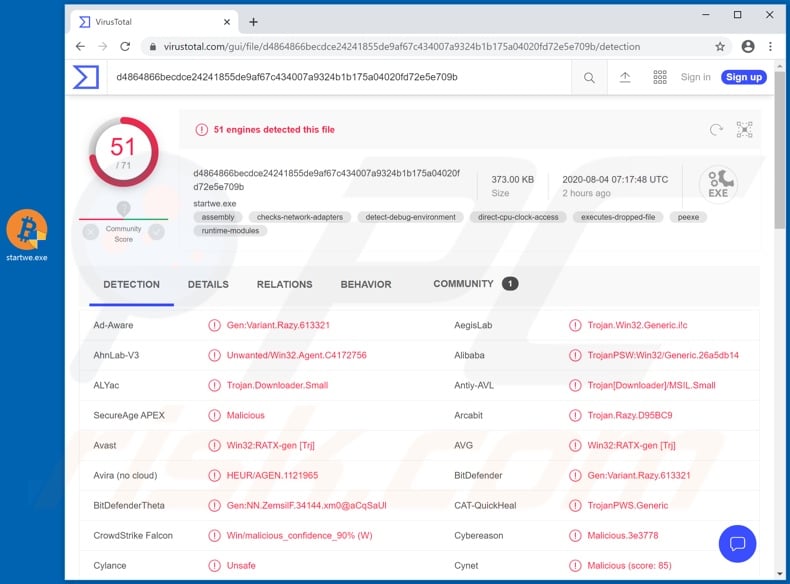Switch to the DETECTION tab
Screen dimensions: 790x584
point(131,284)
